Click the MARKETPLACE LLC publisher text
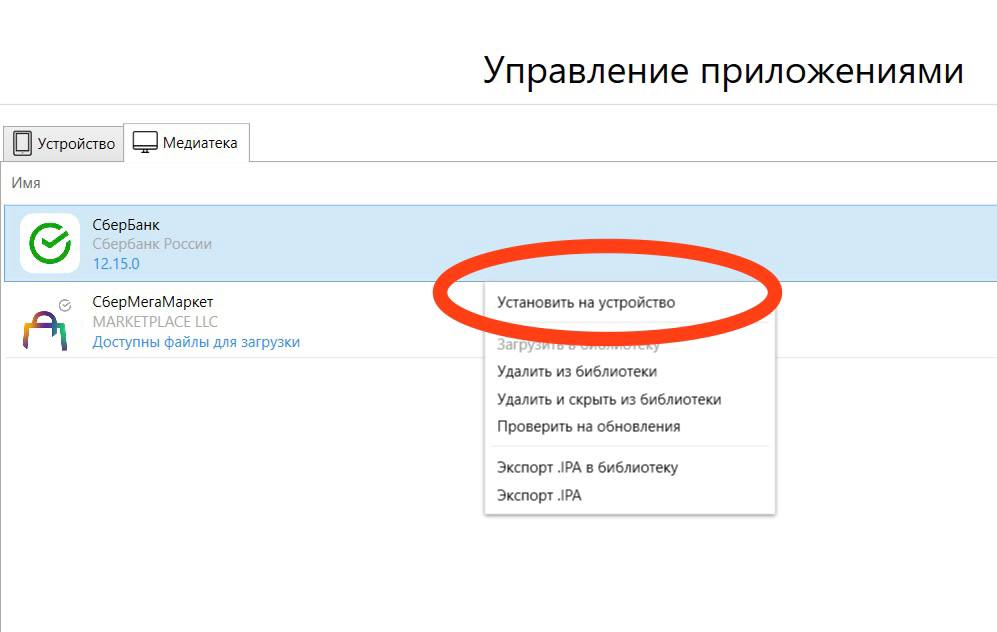 pos(155,322)
